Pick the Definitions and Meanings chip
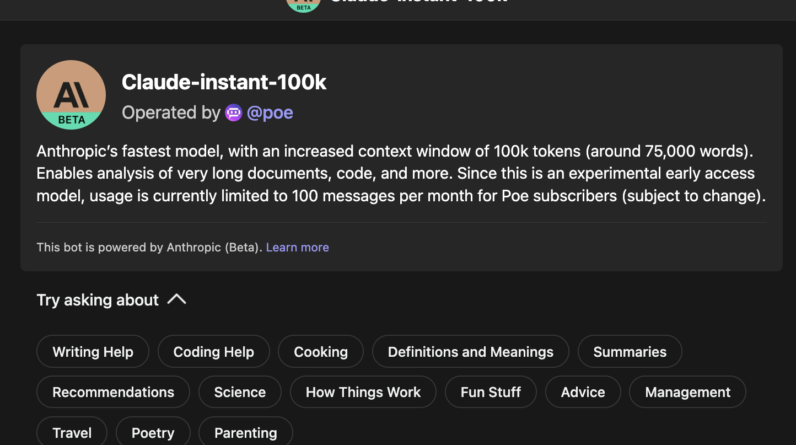The height and width of the screenshot is (445, 796). (471, 352)
